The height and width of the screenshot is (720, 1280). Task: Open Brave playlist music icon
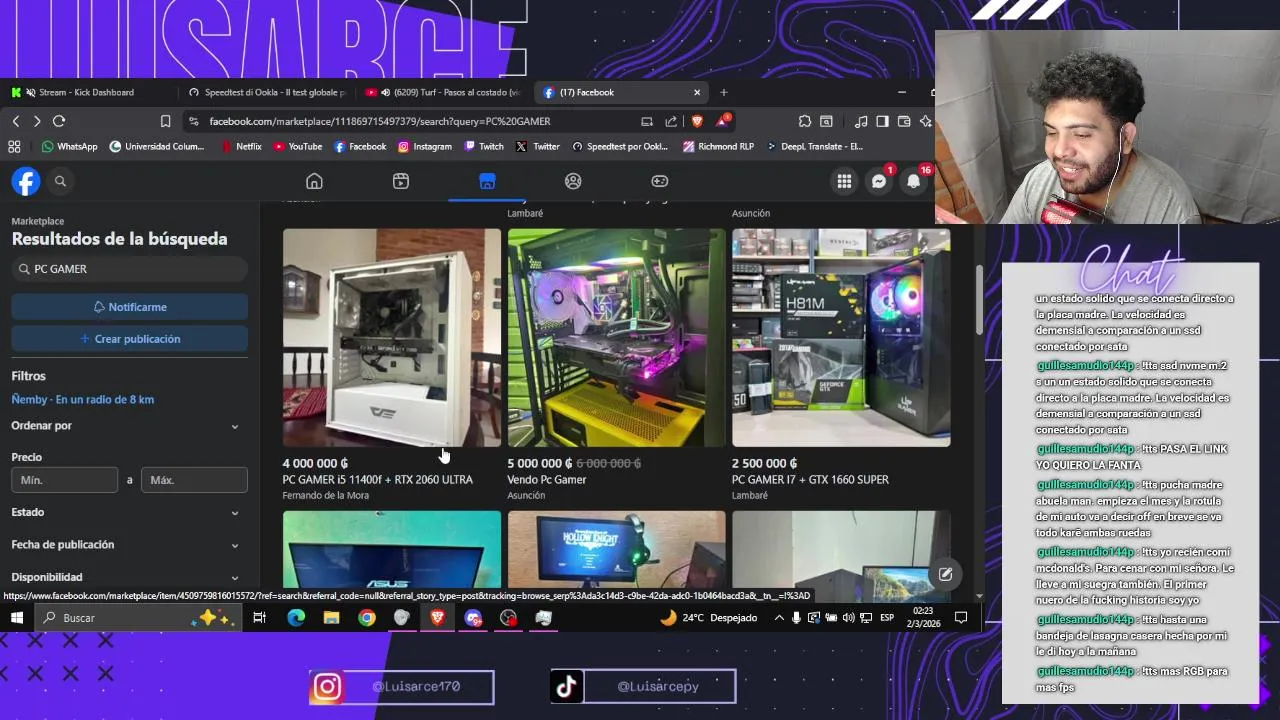click(861, 121)
